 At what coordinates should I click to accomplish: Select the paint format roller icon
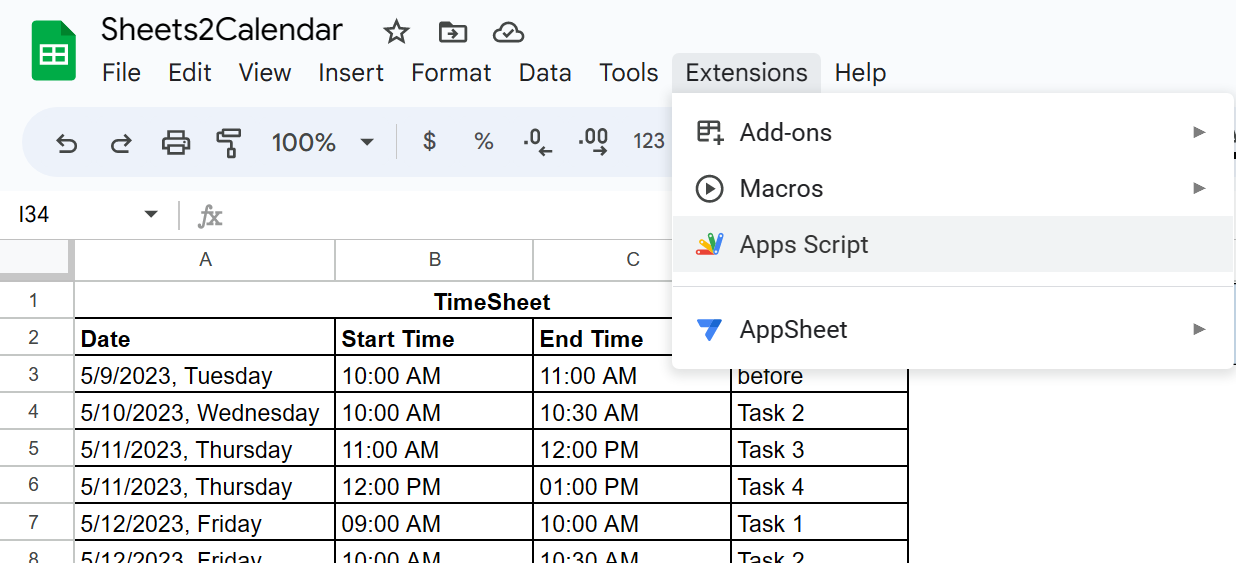coord(229,142)
